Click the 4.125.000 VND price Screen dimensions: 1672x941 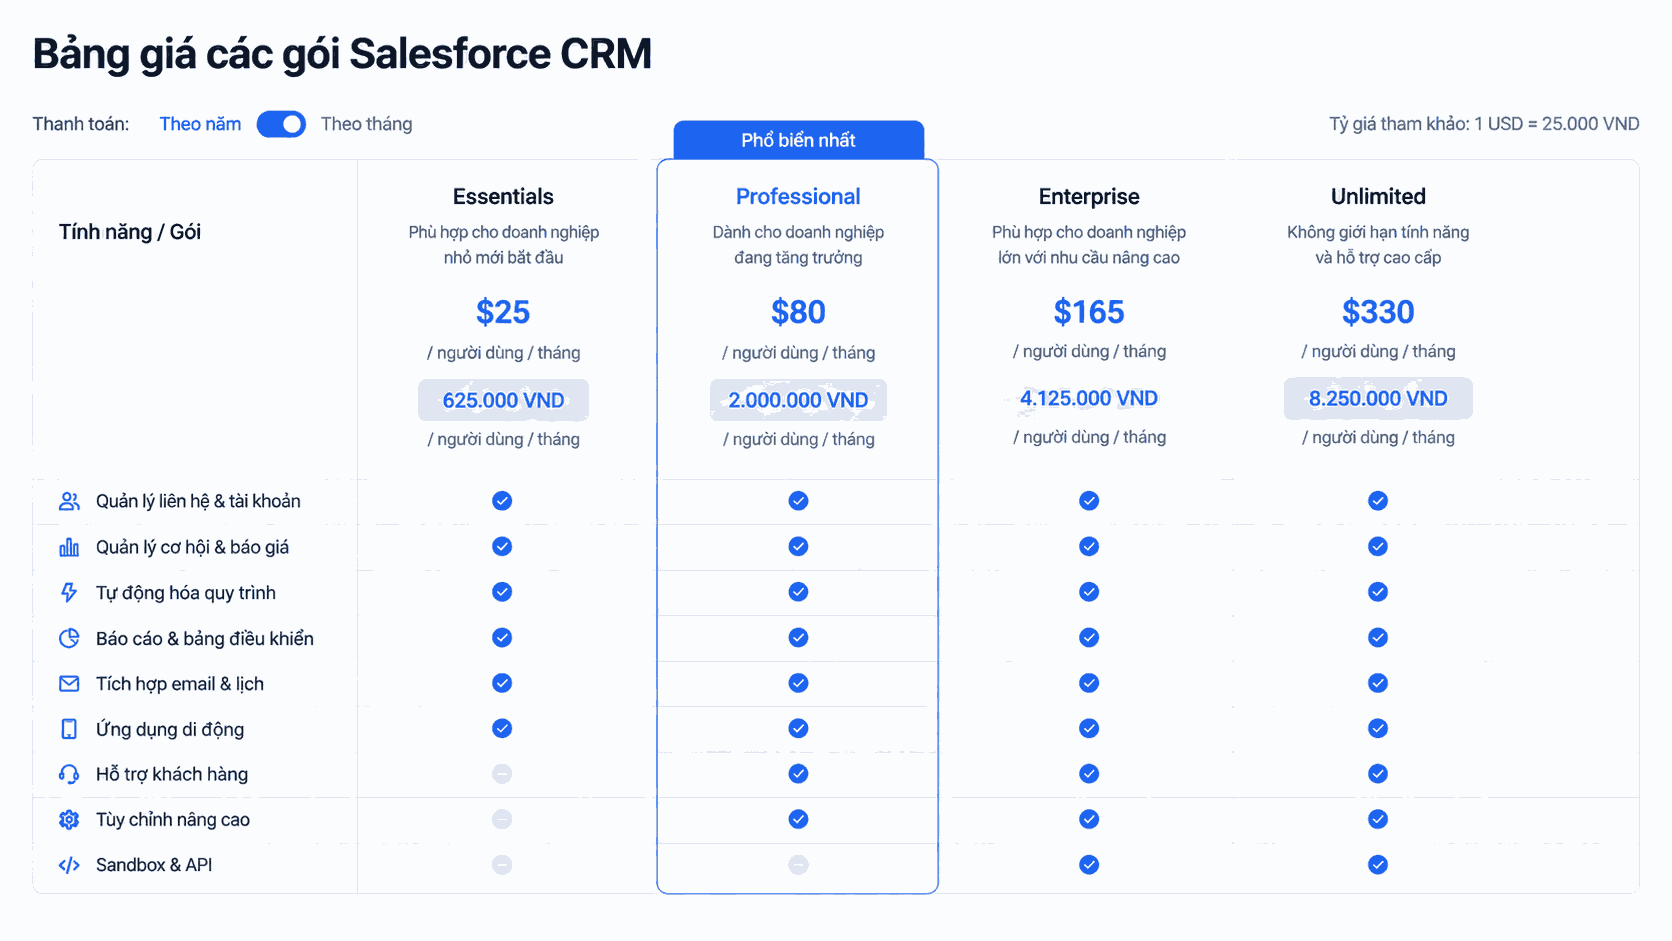tap(1089, 398)
